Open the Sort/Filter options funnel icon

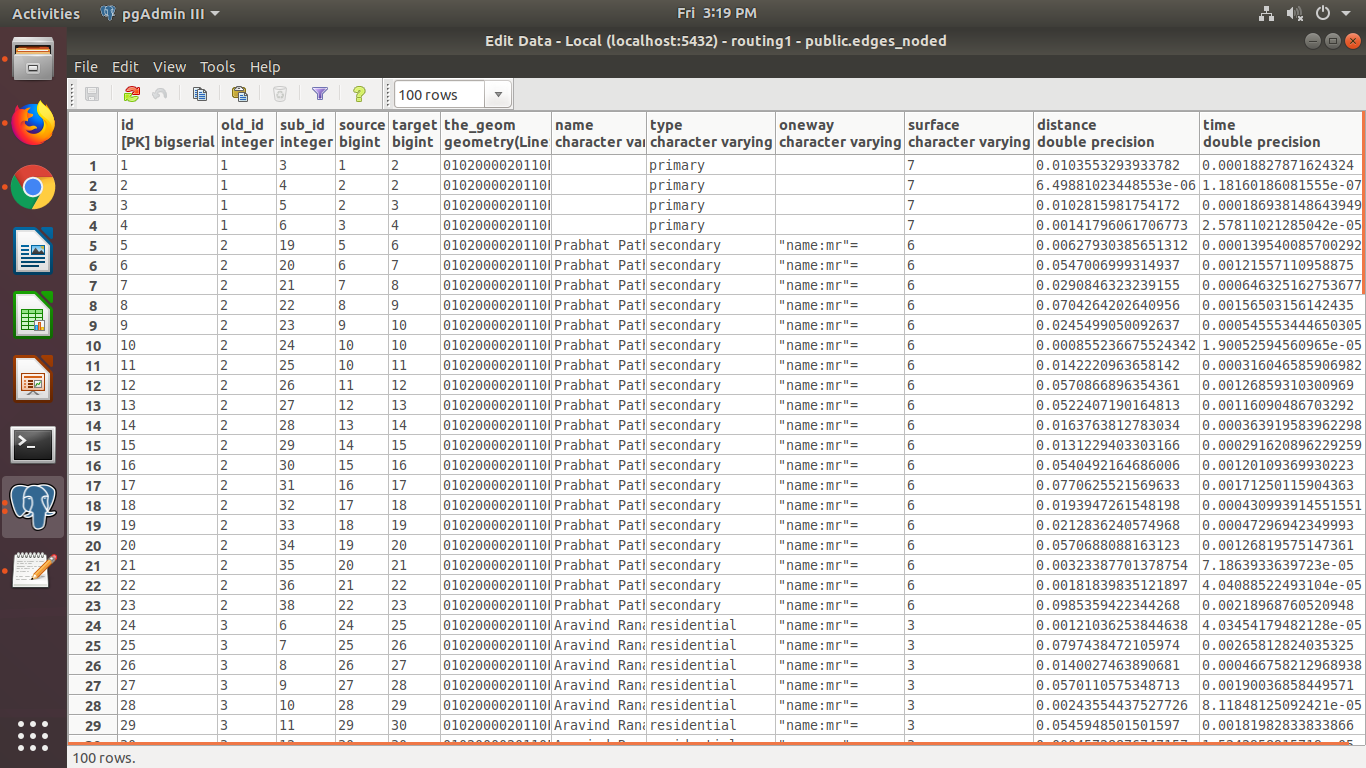click(x=320, y=94)
